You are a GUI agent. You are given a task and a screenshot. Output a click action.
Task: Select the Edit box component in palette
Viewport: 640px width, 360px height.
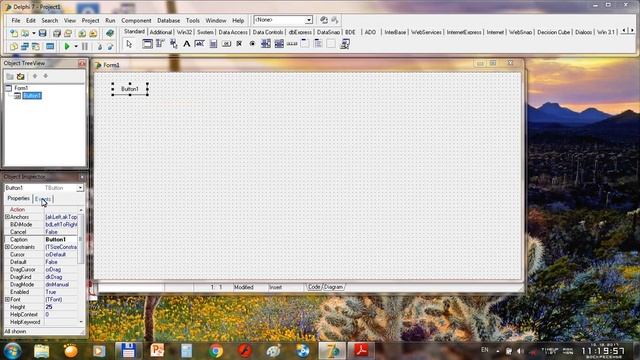coord(200,44)
